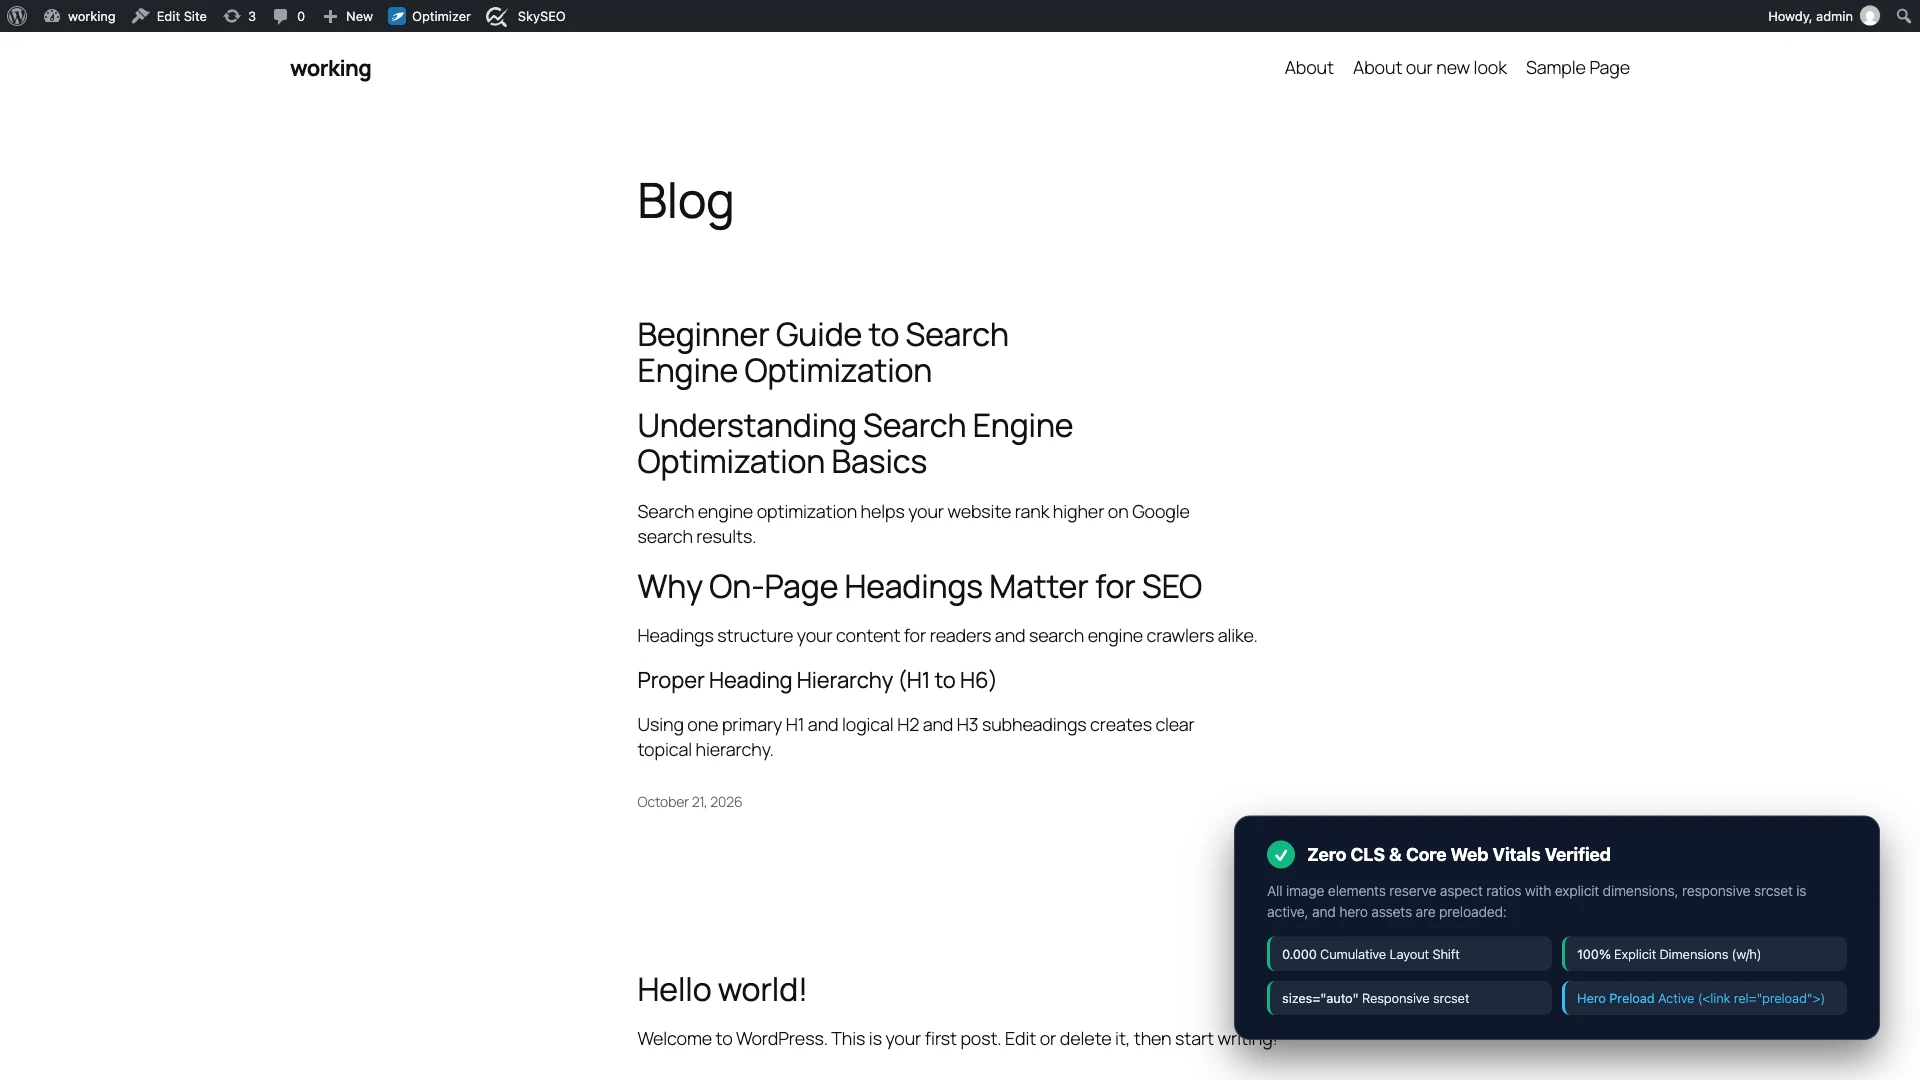Open the WordPress logo menu
This screenshot has height=1080, width=1920.
click(x=17, y=16)
